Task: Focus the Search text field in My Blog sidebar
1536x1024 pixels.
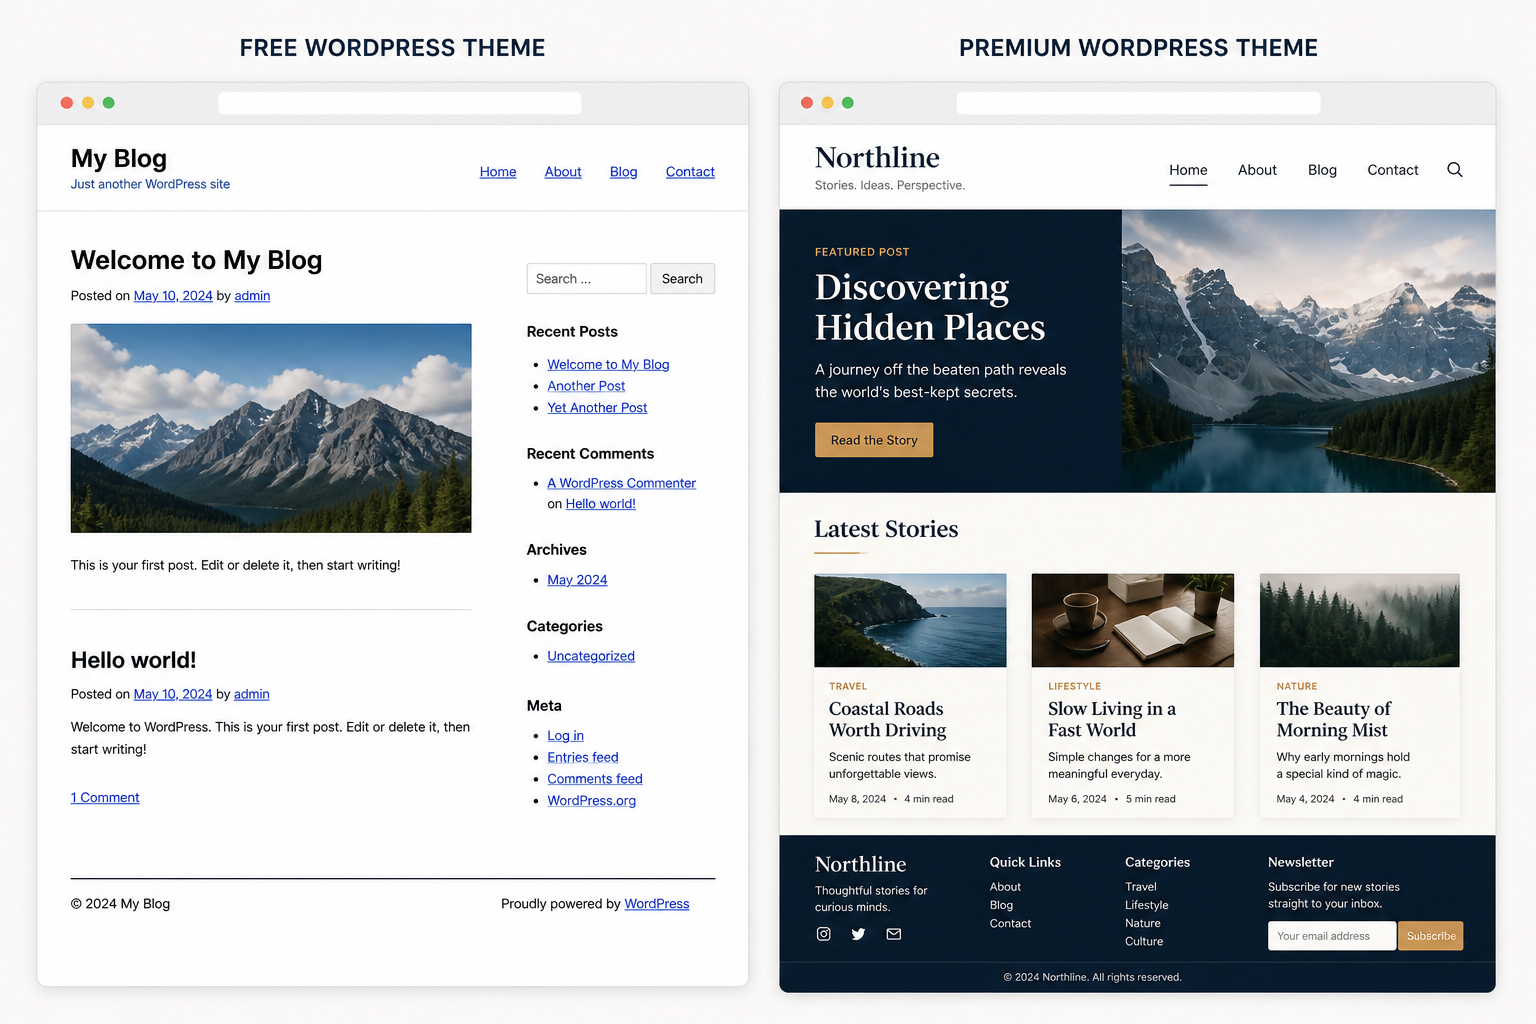Action: click(587, 279)
